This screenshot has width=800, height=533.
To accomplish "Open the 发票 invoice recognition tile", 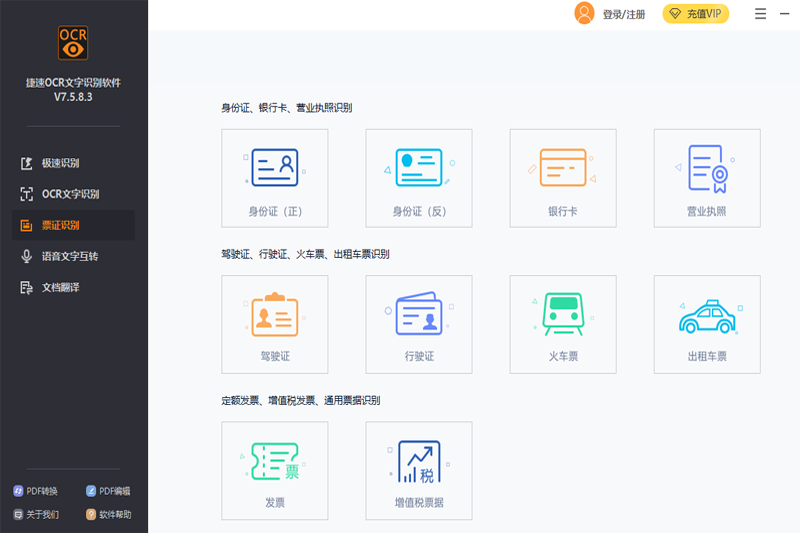I will point(275,470).
